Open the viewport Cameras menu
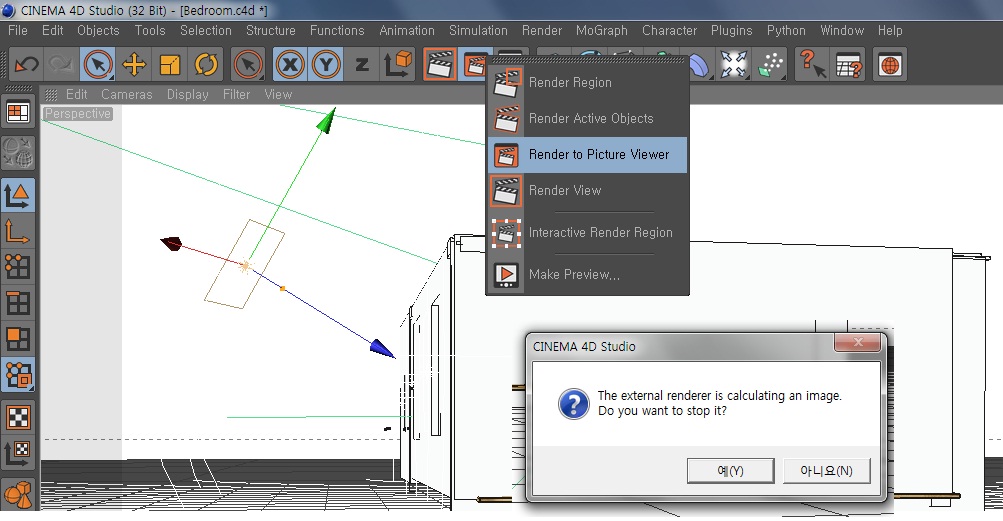This screenshot has height=521, width=1003. pos(127,95)
